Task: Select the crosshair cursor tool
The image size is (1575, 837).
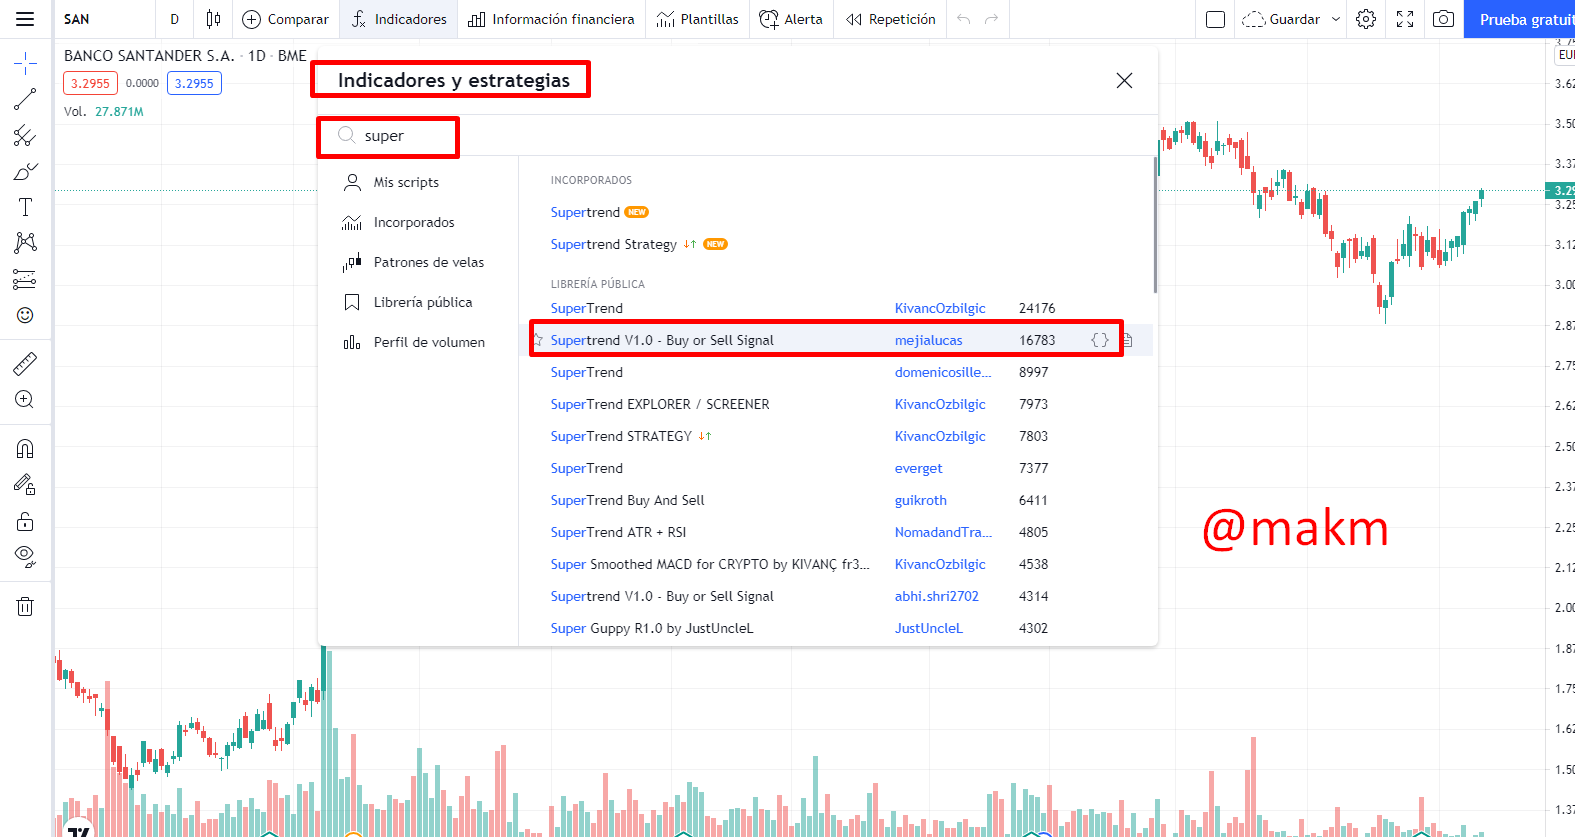Action: click(x=25, y=64)
